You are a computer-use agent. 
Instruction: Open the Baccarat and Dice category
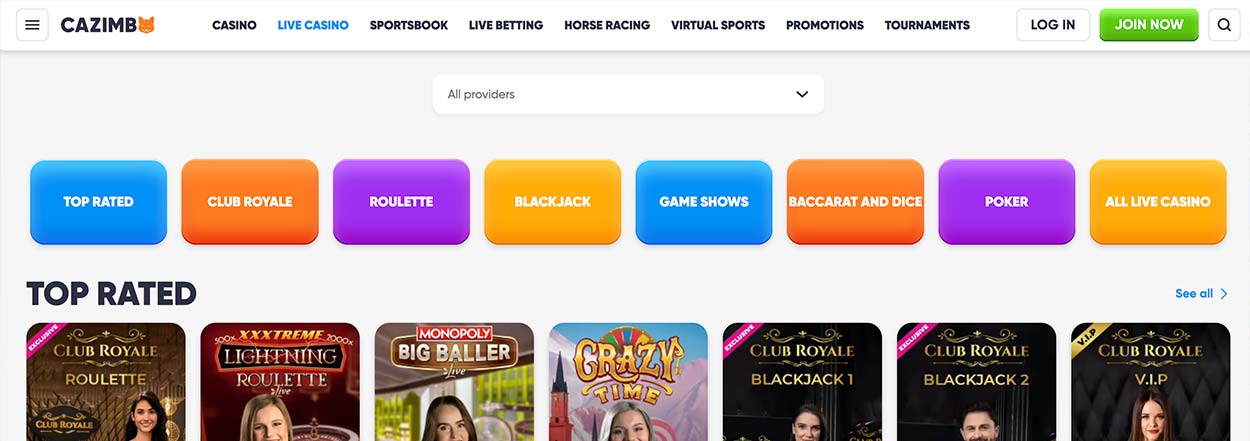[x=855, y=202]
